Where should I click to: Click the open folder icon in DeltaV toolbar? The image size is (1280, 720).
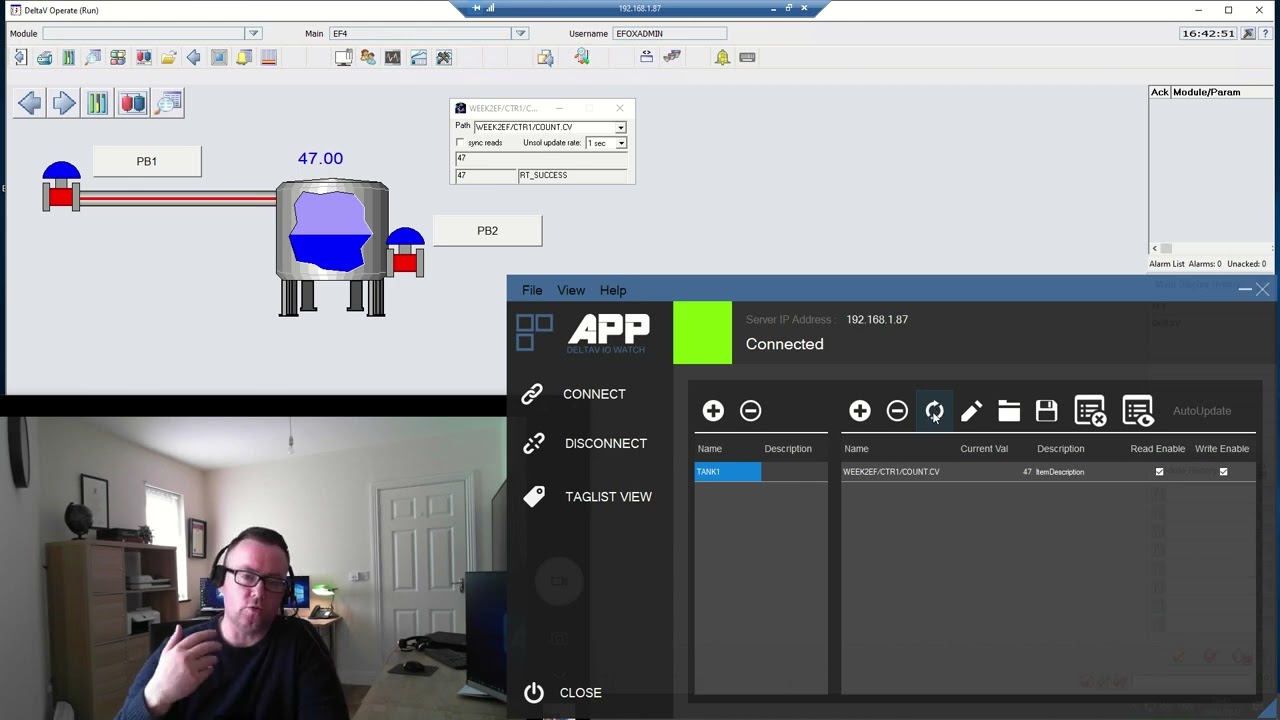[x=168, y=58]
